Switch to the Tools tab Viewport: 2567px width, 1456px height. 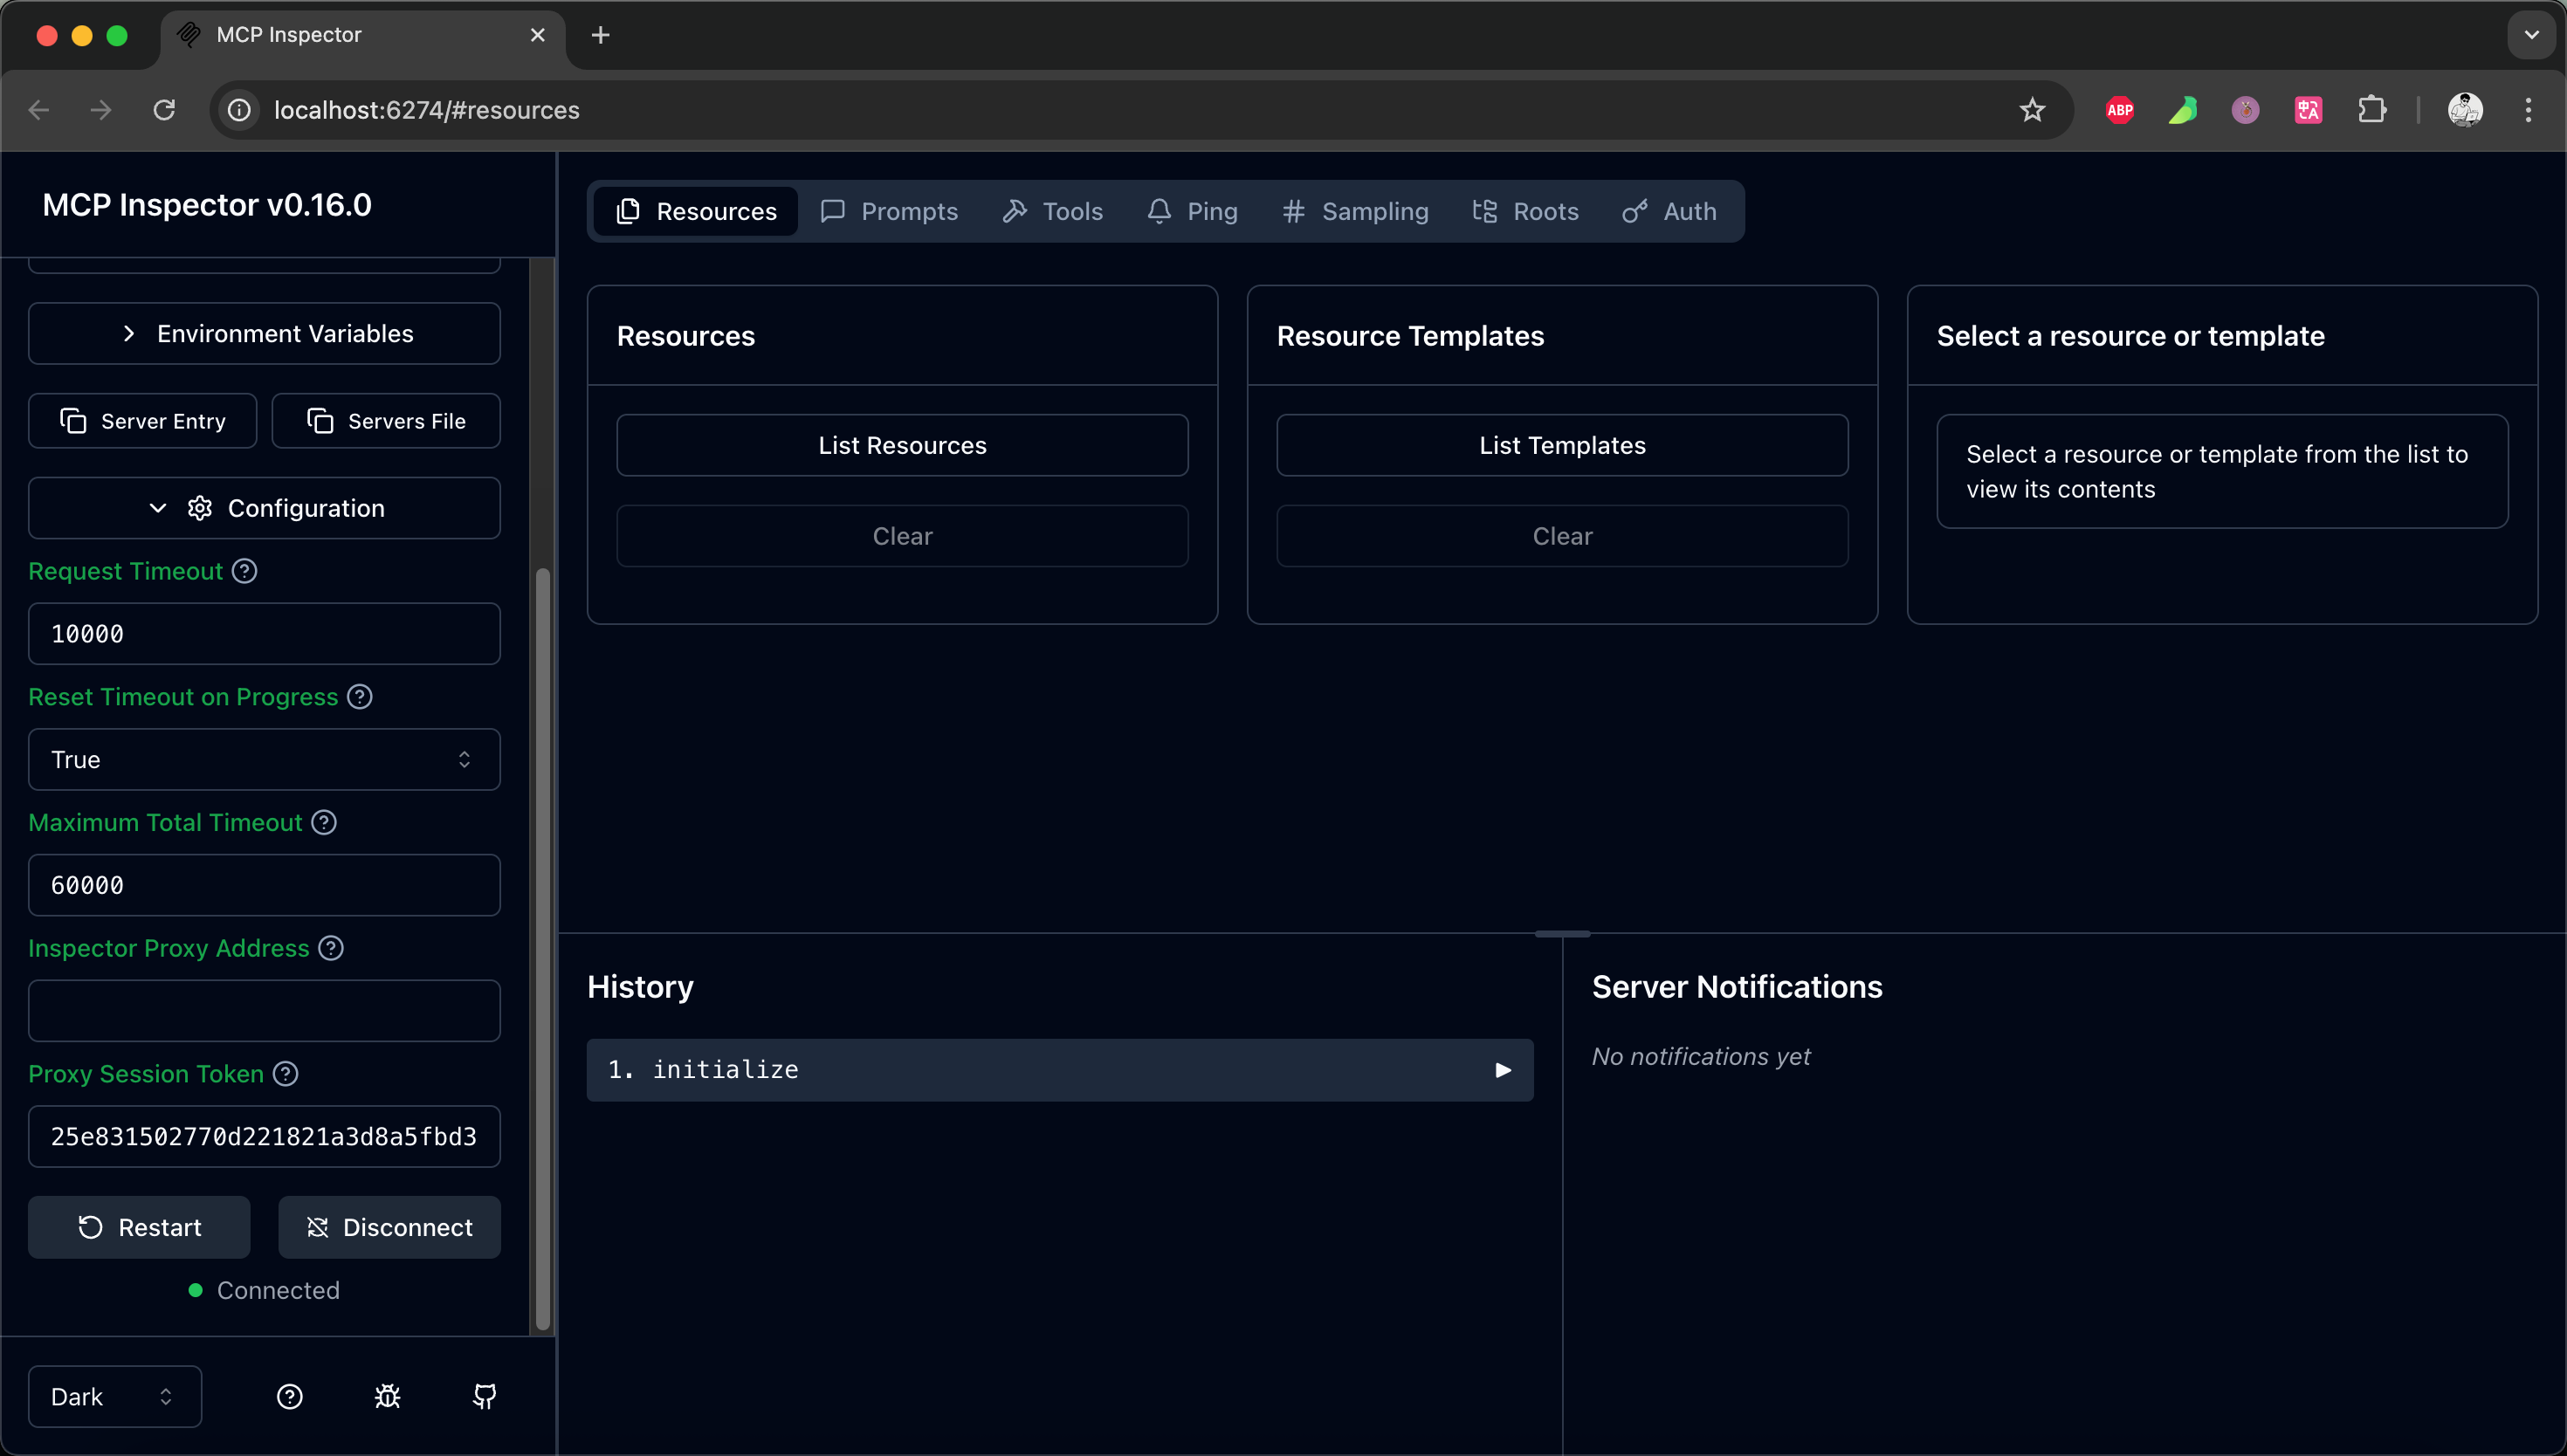tap(1053, 211)
